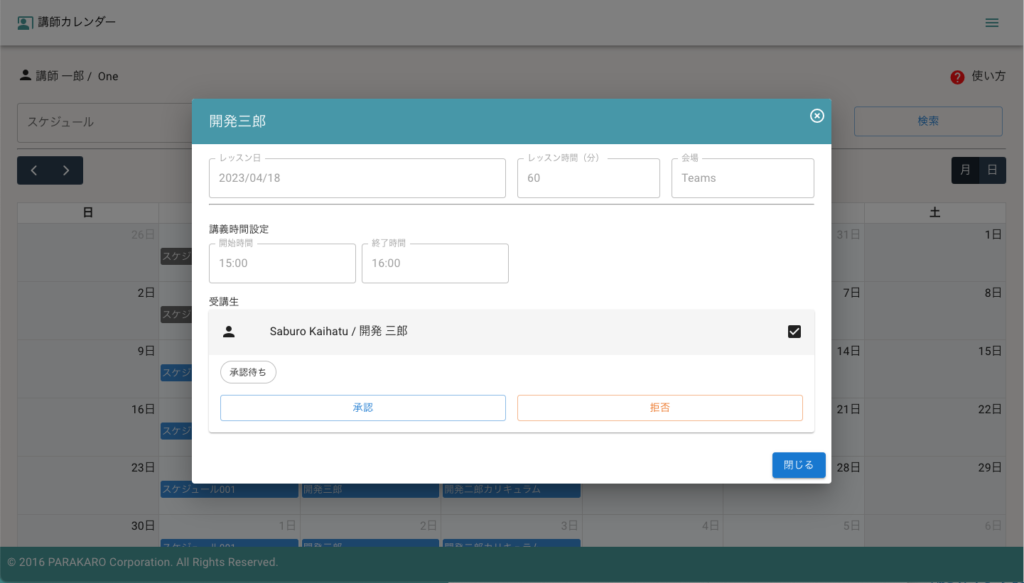Image resolution: width=1024 pixels, height=583 pixels.
Task: Open the 開始時間 time field
Action: (x=282, y=263)
